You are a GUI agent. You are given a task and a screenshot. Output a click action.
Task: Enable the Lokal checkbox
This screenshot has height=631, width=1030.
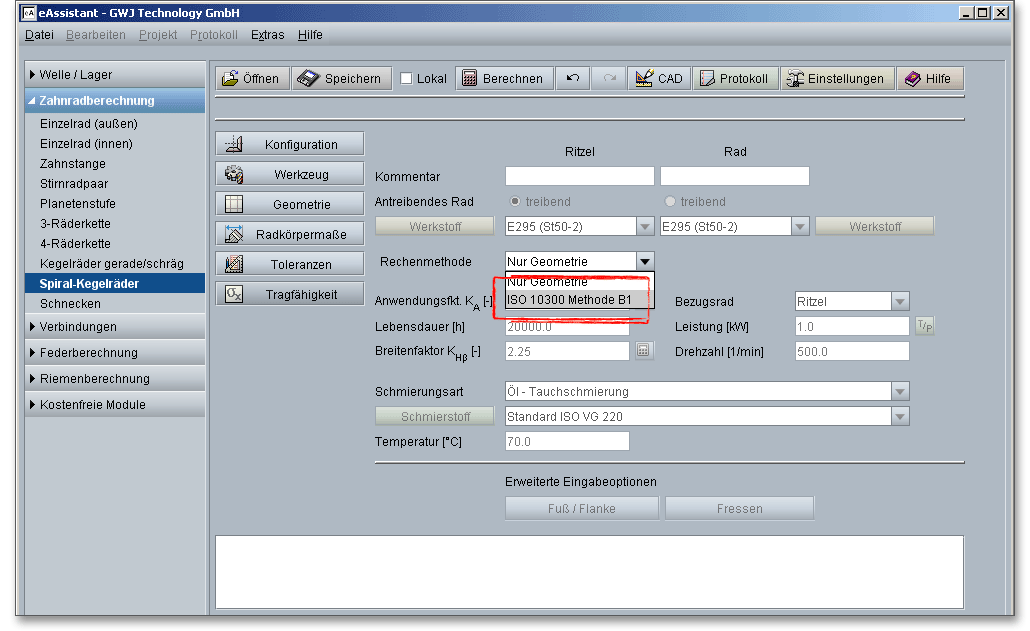406,79
